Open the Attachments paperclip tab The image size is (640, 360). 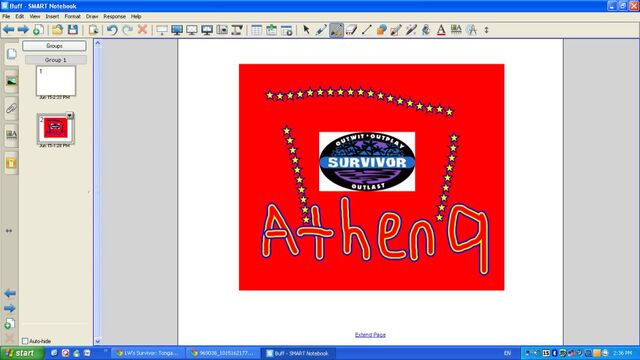coord(11,109)
